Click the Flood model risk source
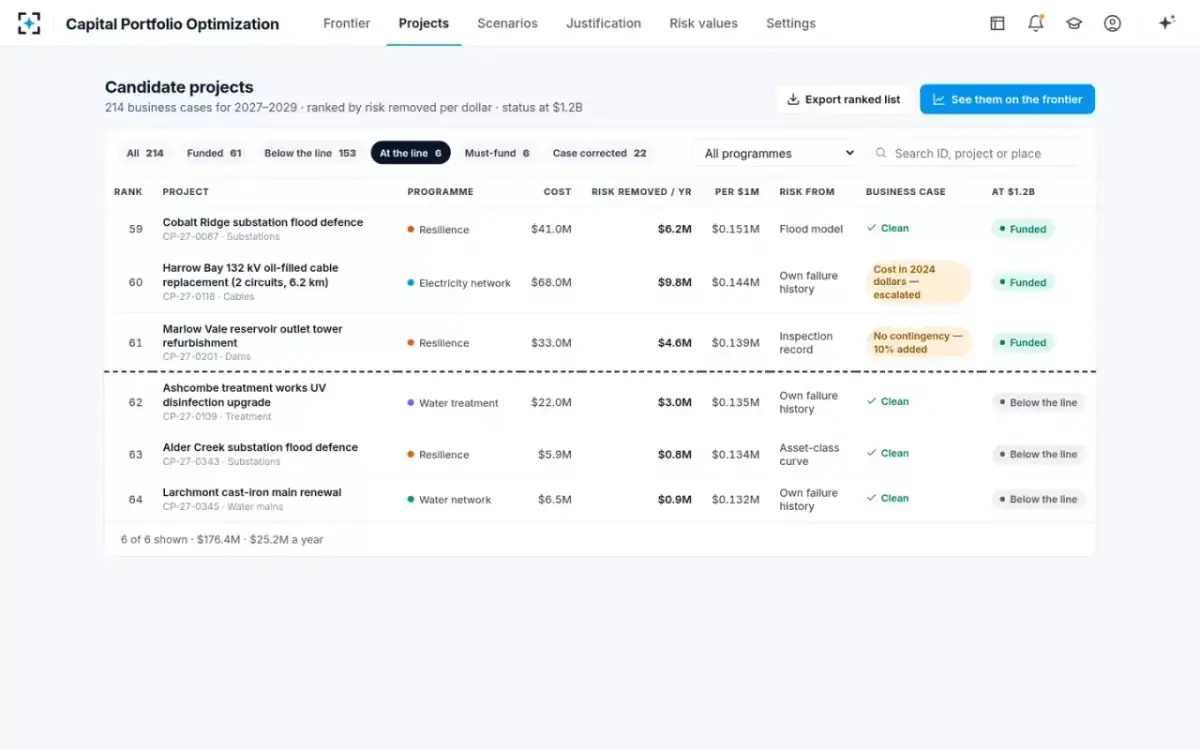 click(x=811, y=229)
